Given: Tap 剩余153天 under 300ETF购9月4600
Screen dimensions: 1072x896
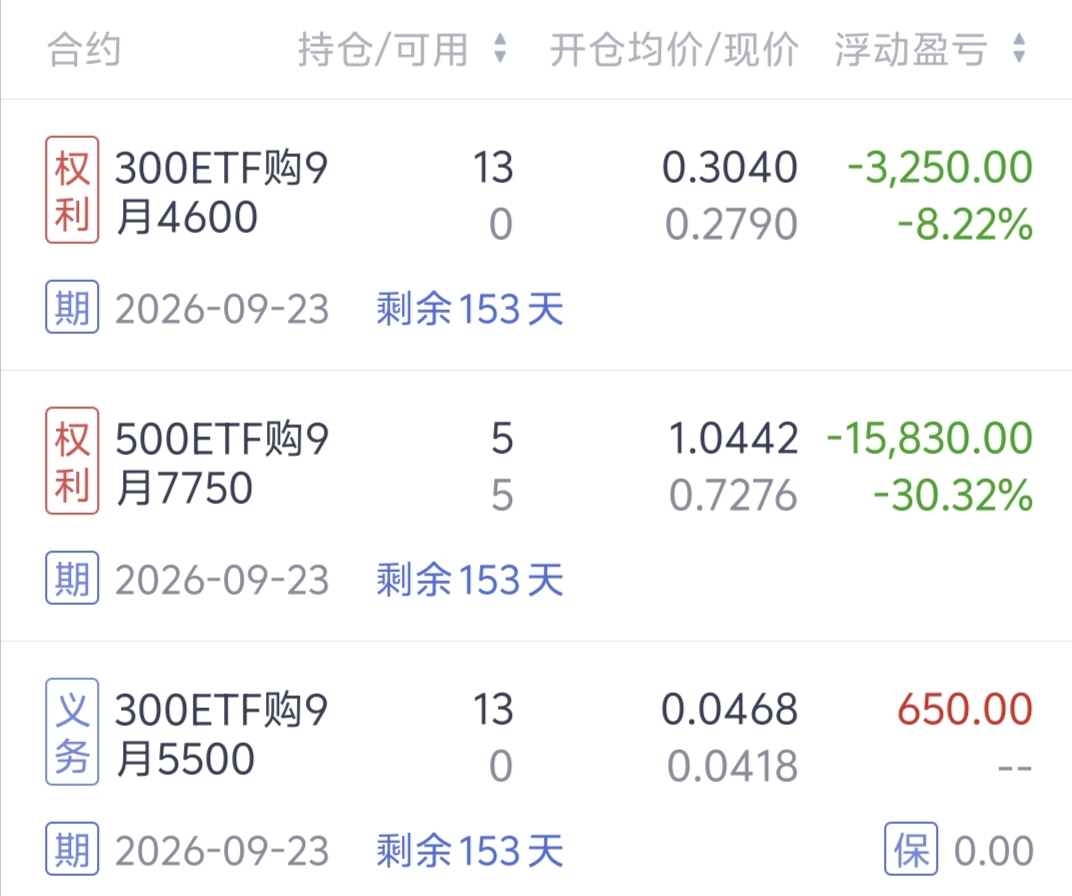Looking at the screenshot, I should click(470, 309).
